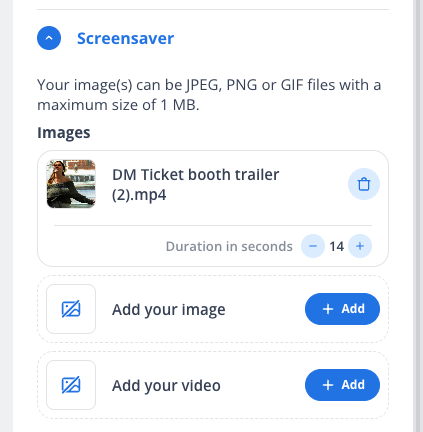Image resolution: width=423 pixels, height=432 pixels.
Task: Click the vertical scrollbar on right edge
Action: click(417, 216)
